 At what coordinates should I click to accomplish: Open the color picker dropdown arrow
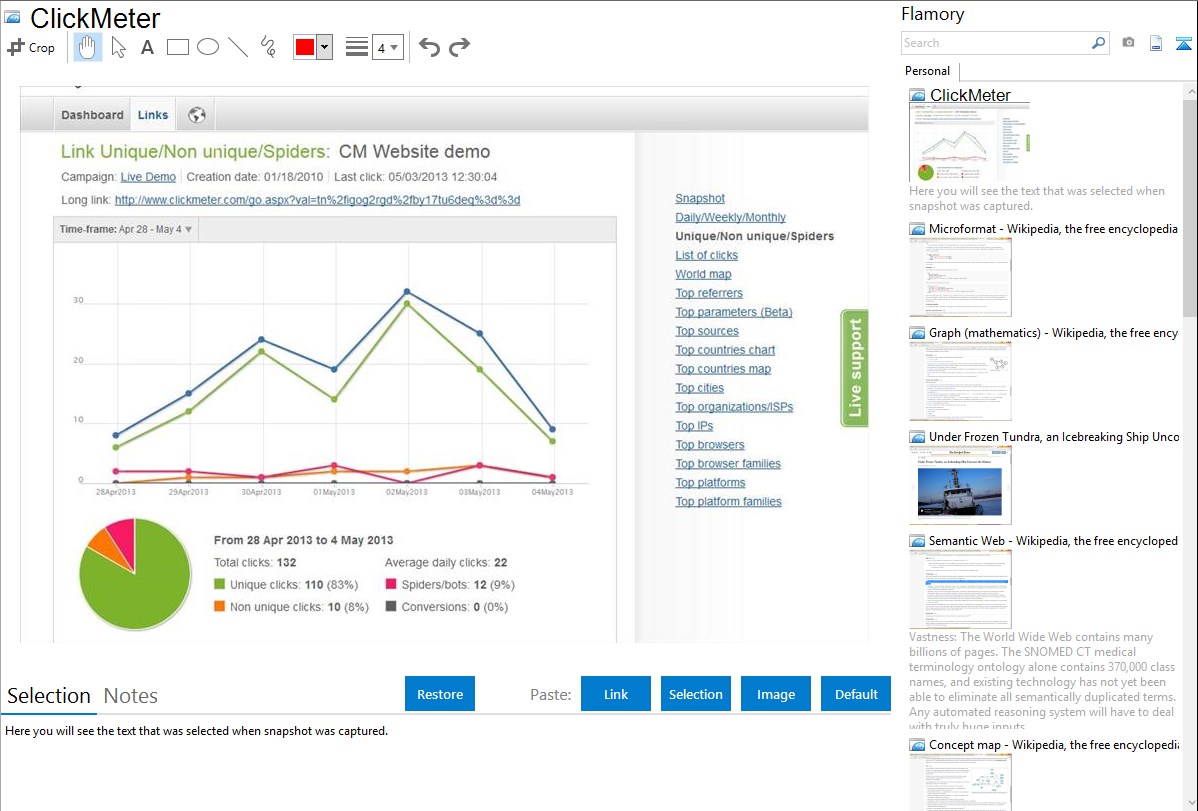tap(325, 47)
